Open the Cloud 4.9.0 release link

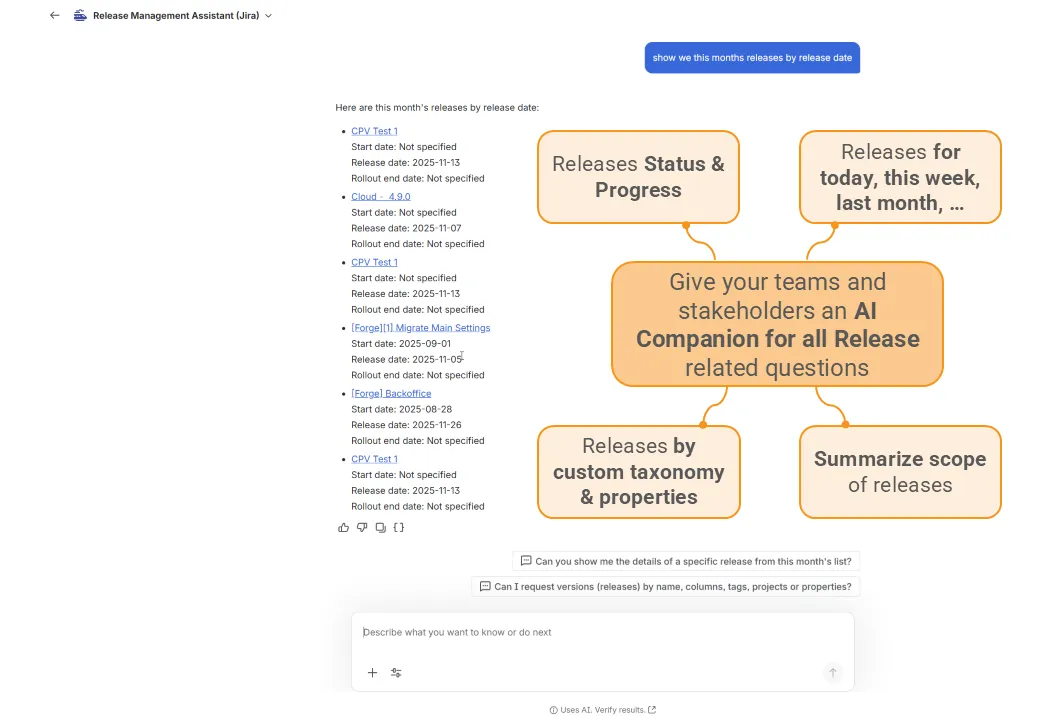[x=380, y=196]
